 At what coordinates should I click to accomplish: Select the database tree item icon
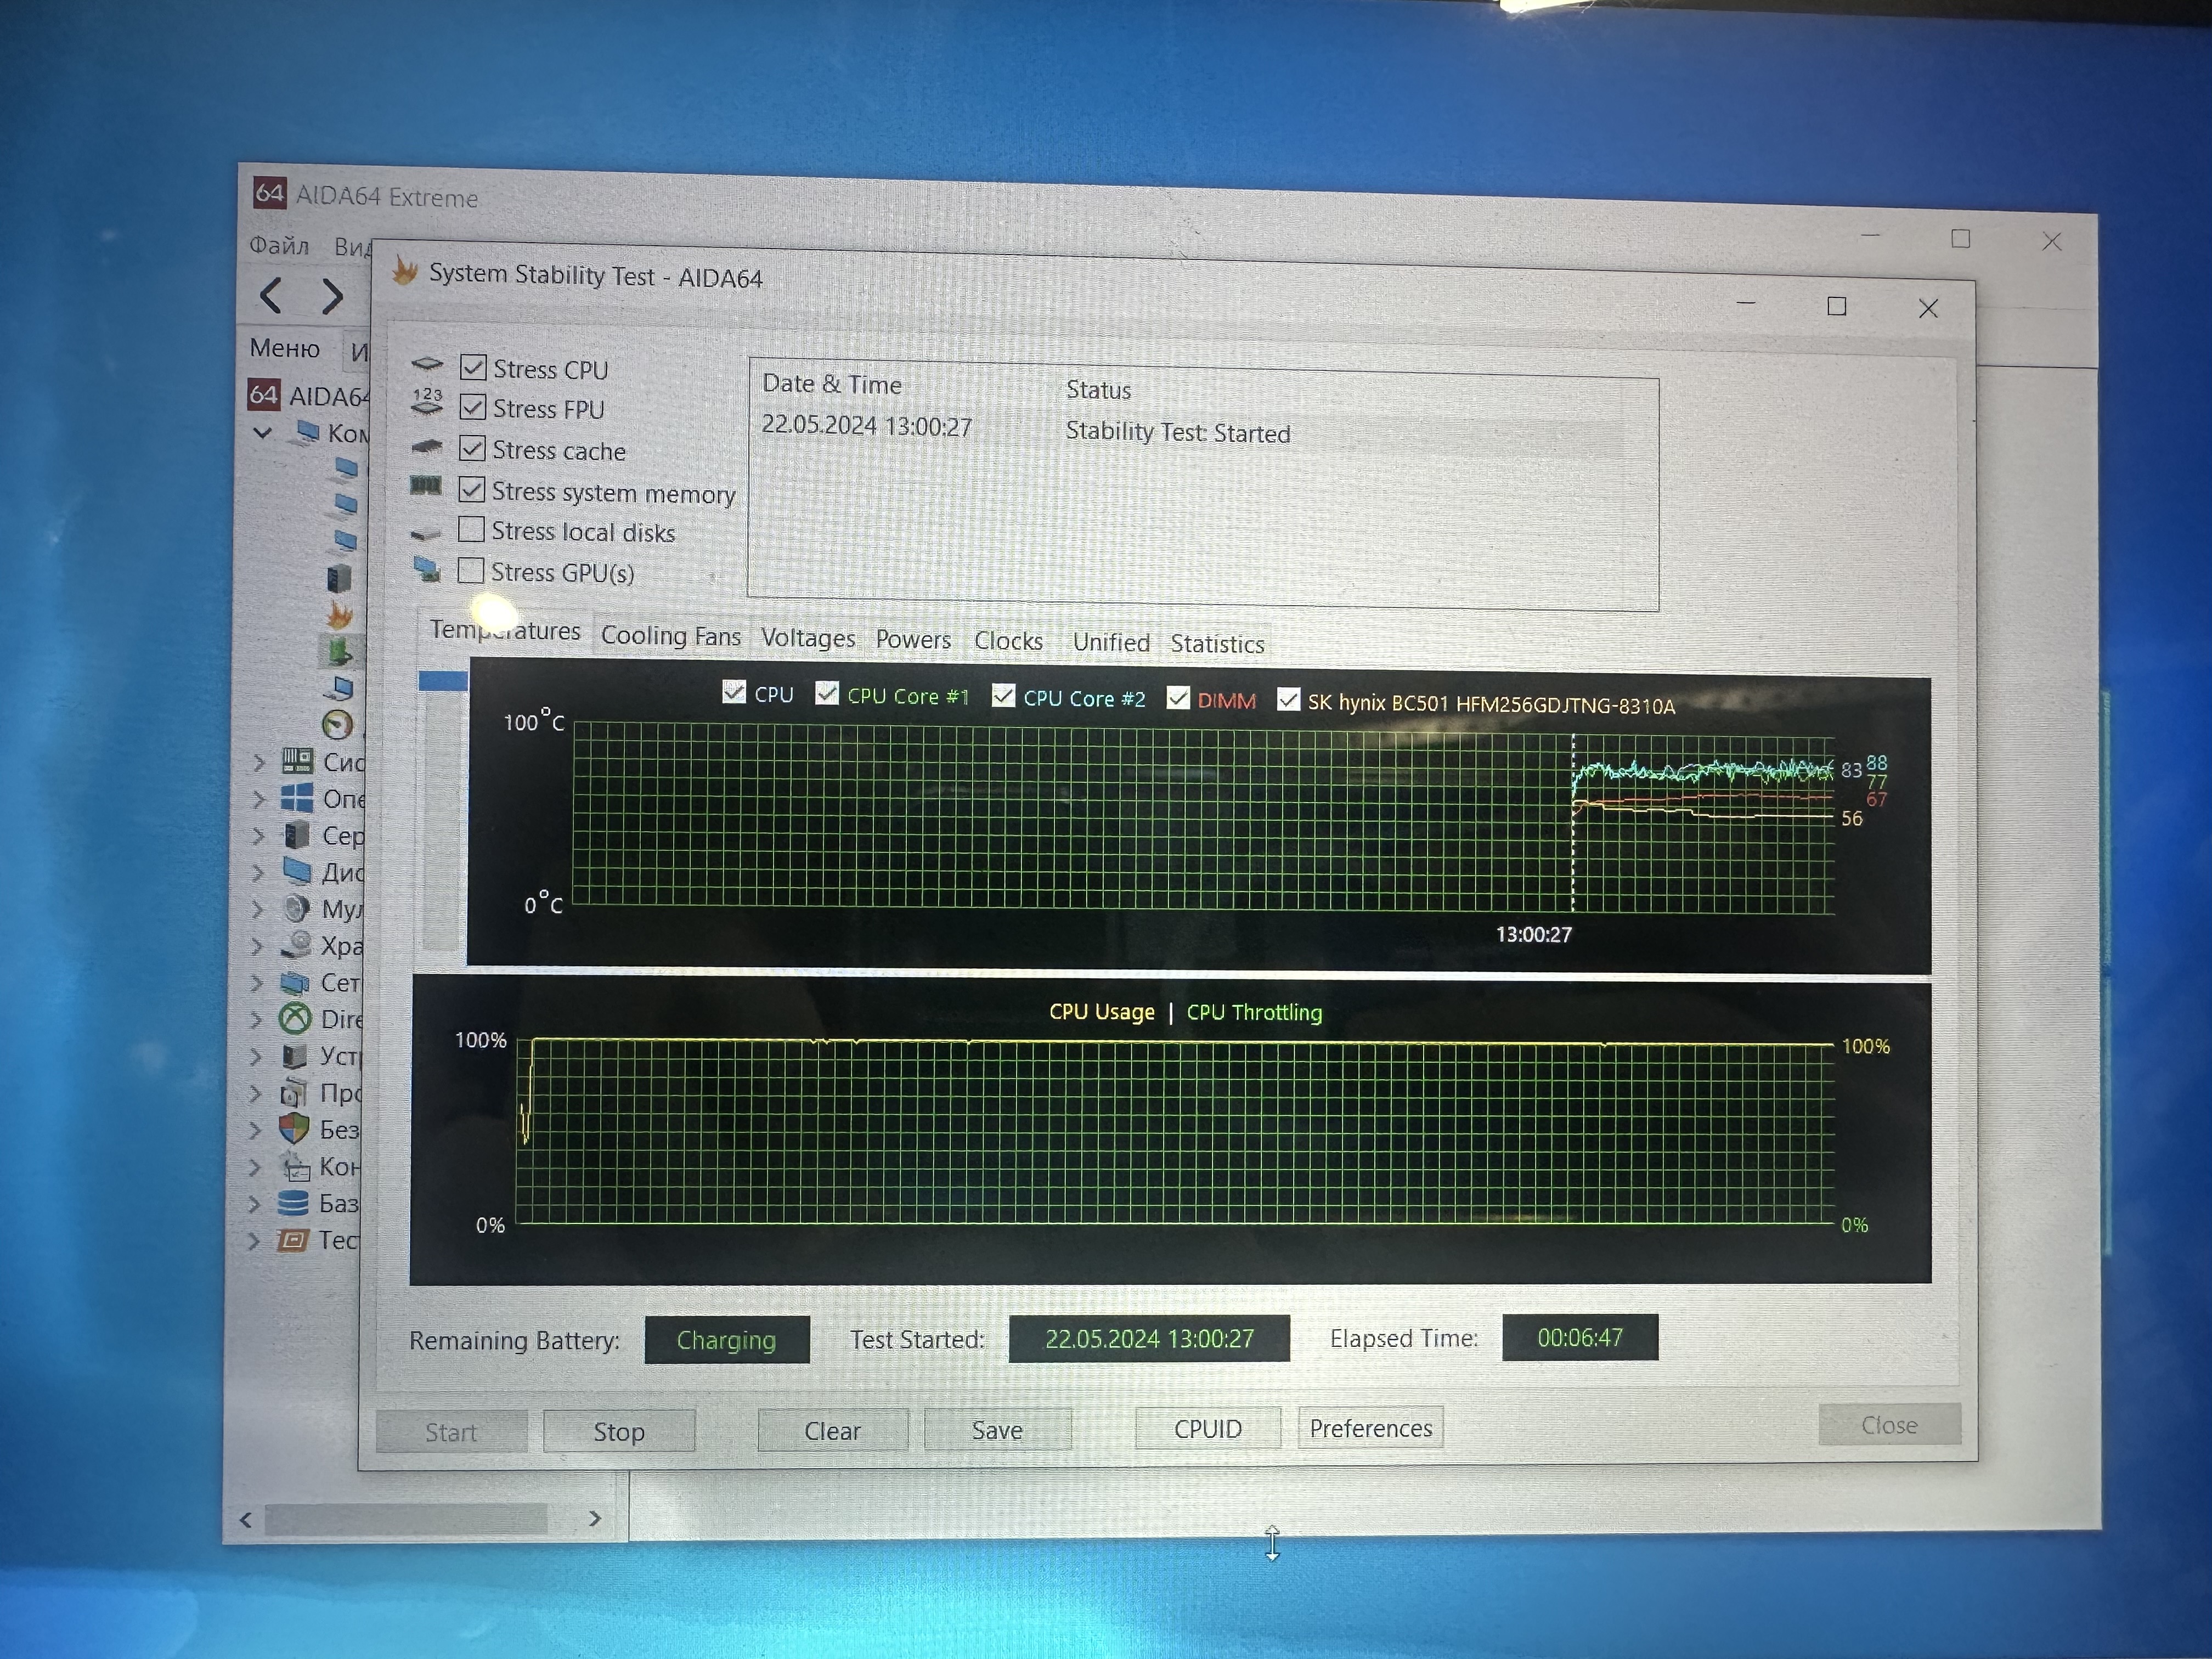coord(293,1202)
